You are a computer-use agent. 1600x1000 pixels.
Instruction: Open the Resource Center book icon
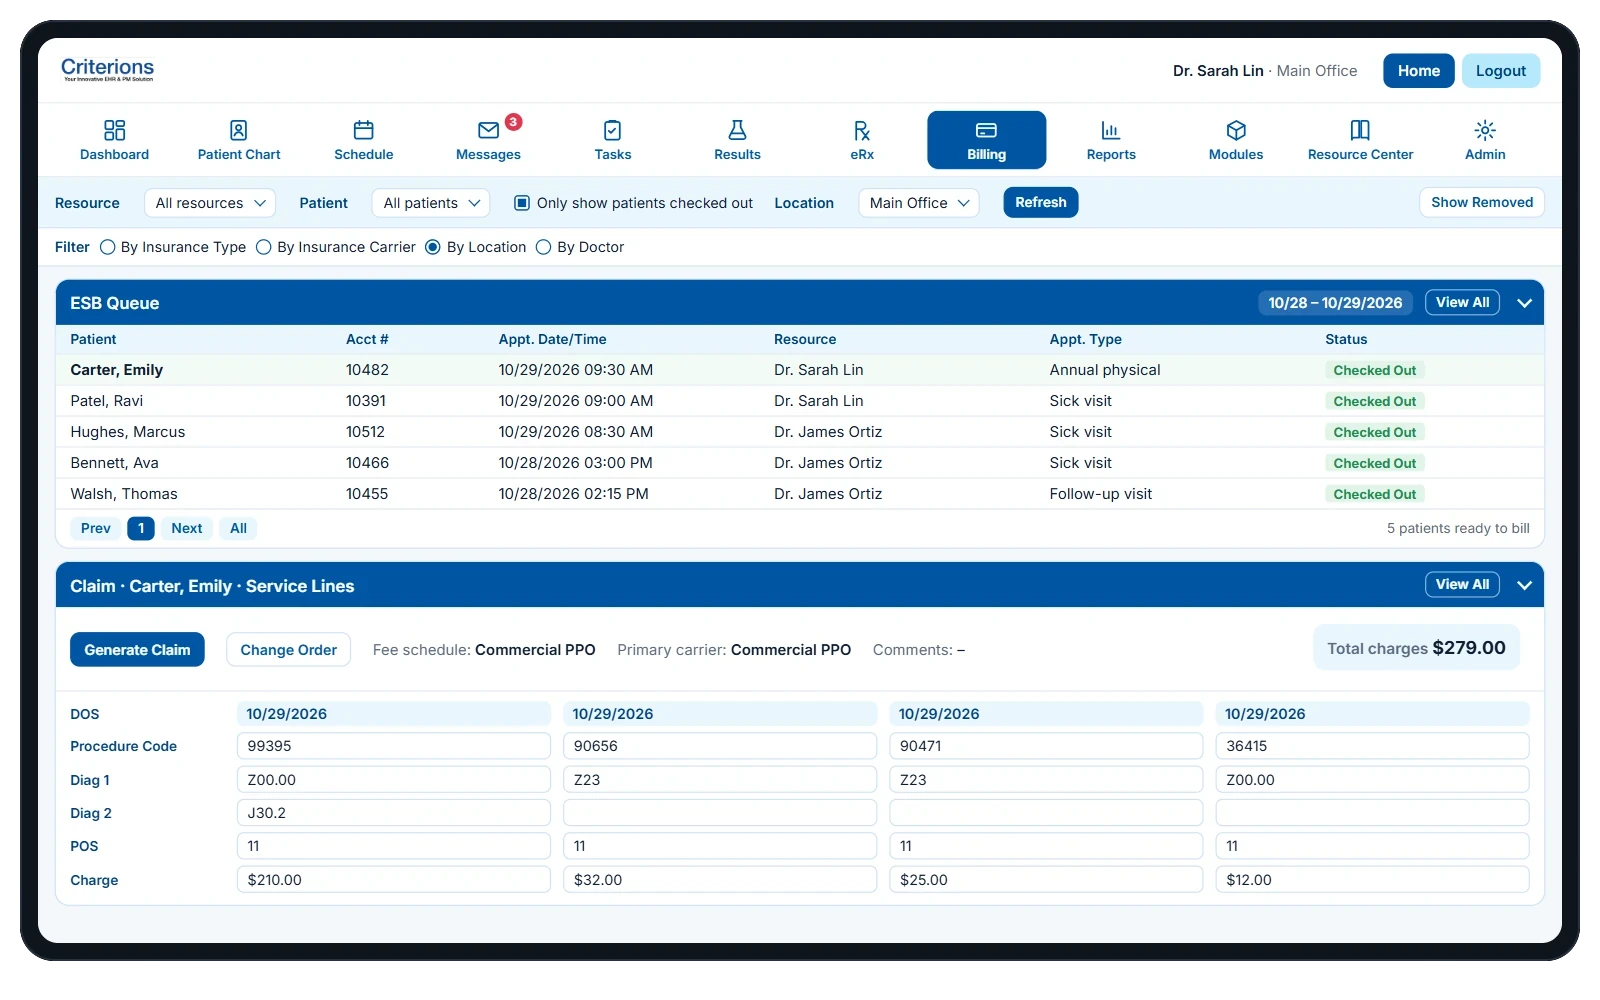click(x=1360, y=130)
